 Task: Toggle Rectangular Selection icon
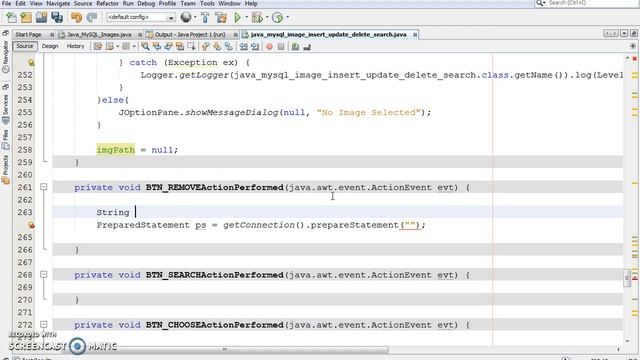pos(191,47)
